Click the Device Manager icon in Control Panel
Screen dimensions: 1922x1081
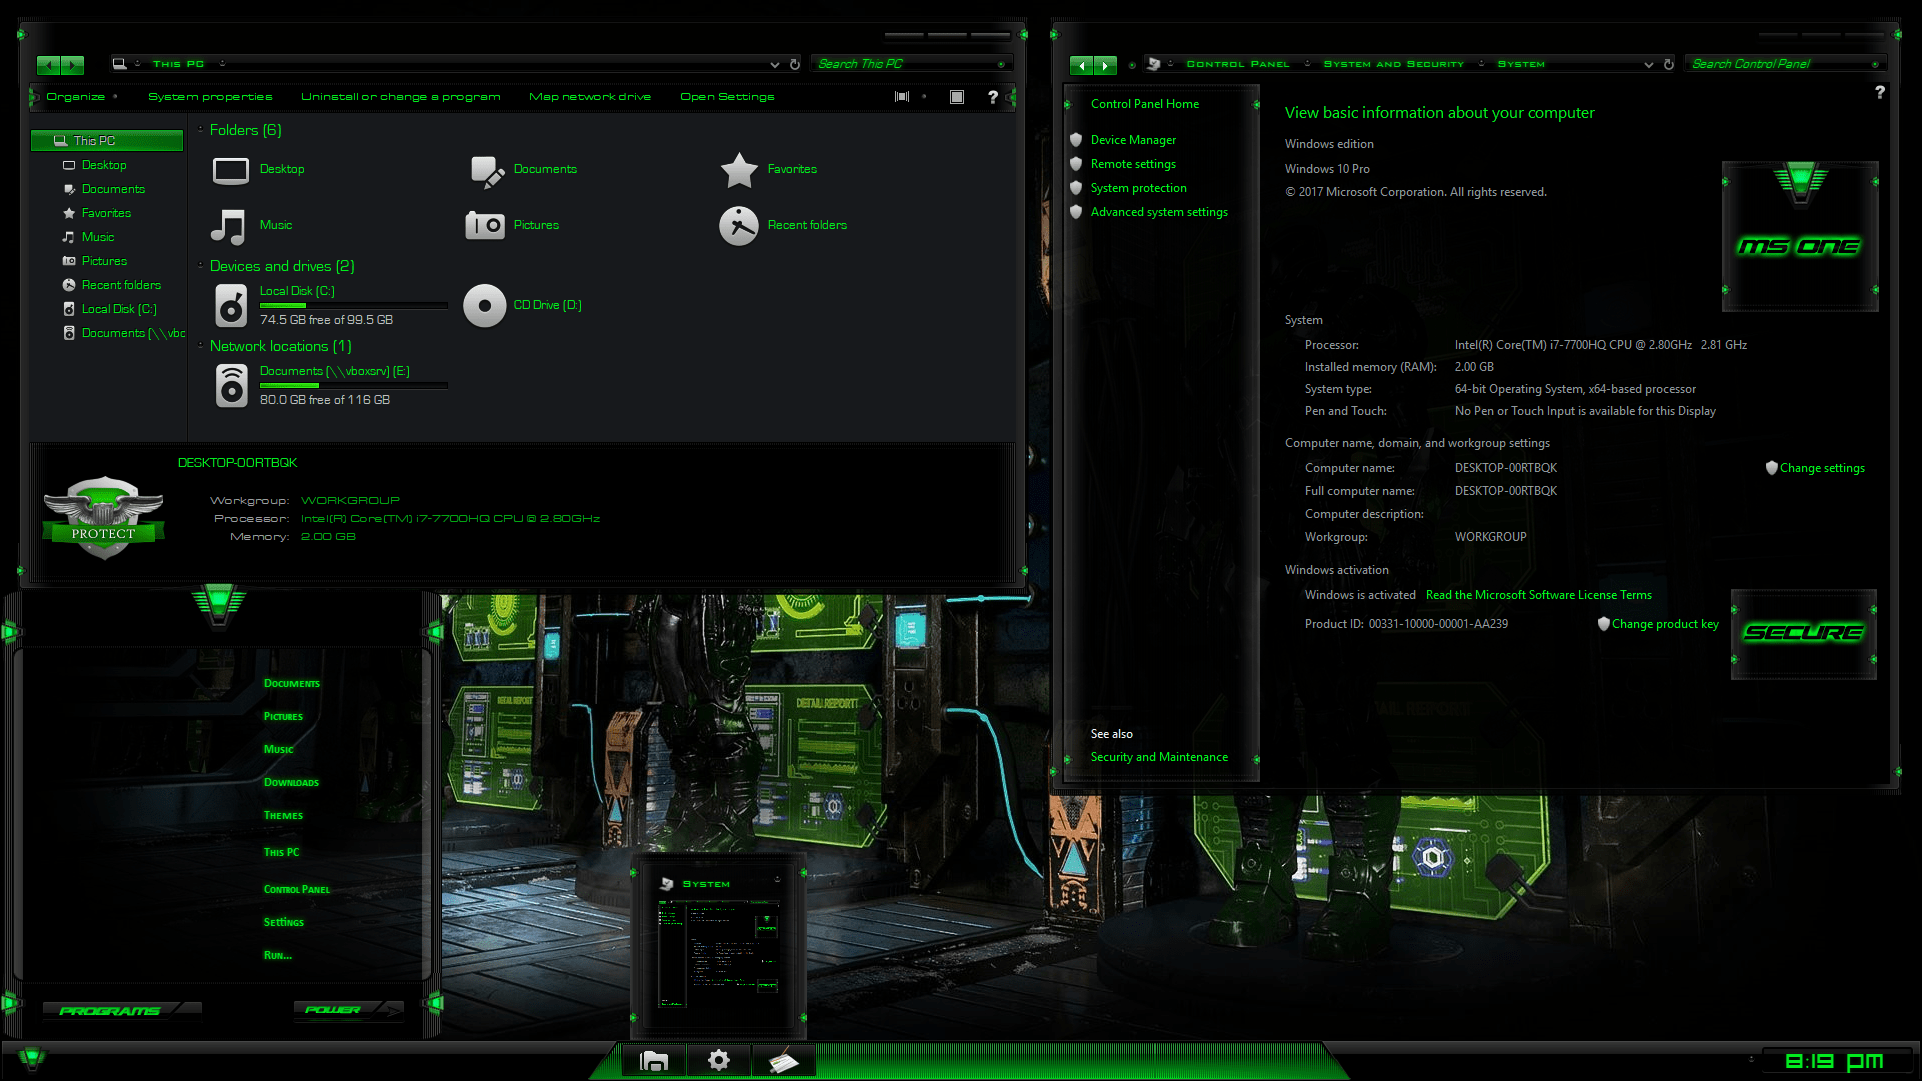1131,140
